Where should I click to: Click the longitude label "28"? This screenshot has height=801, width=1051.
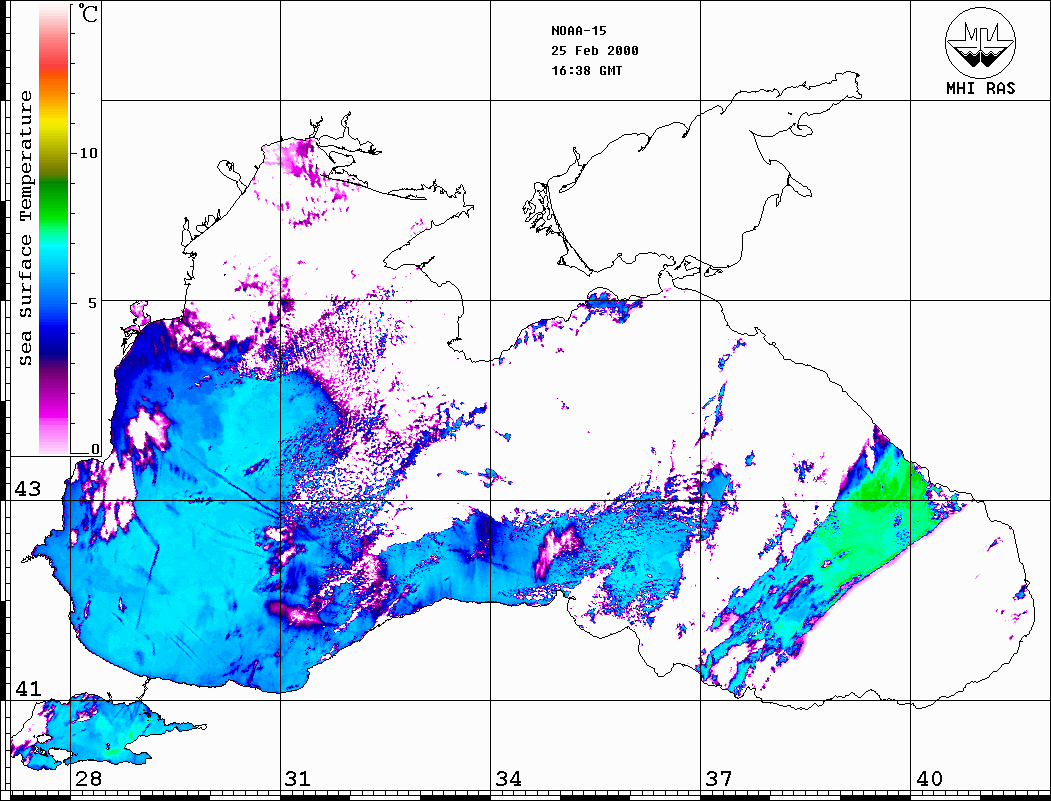click(x=88, y=779)
